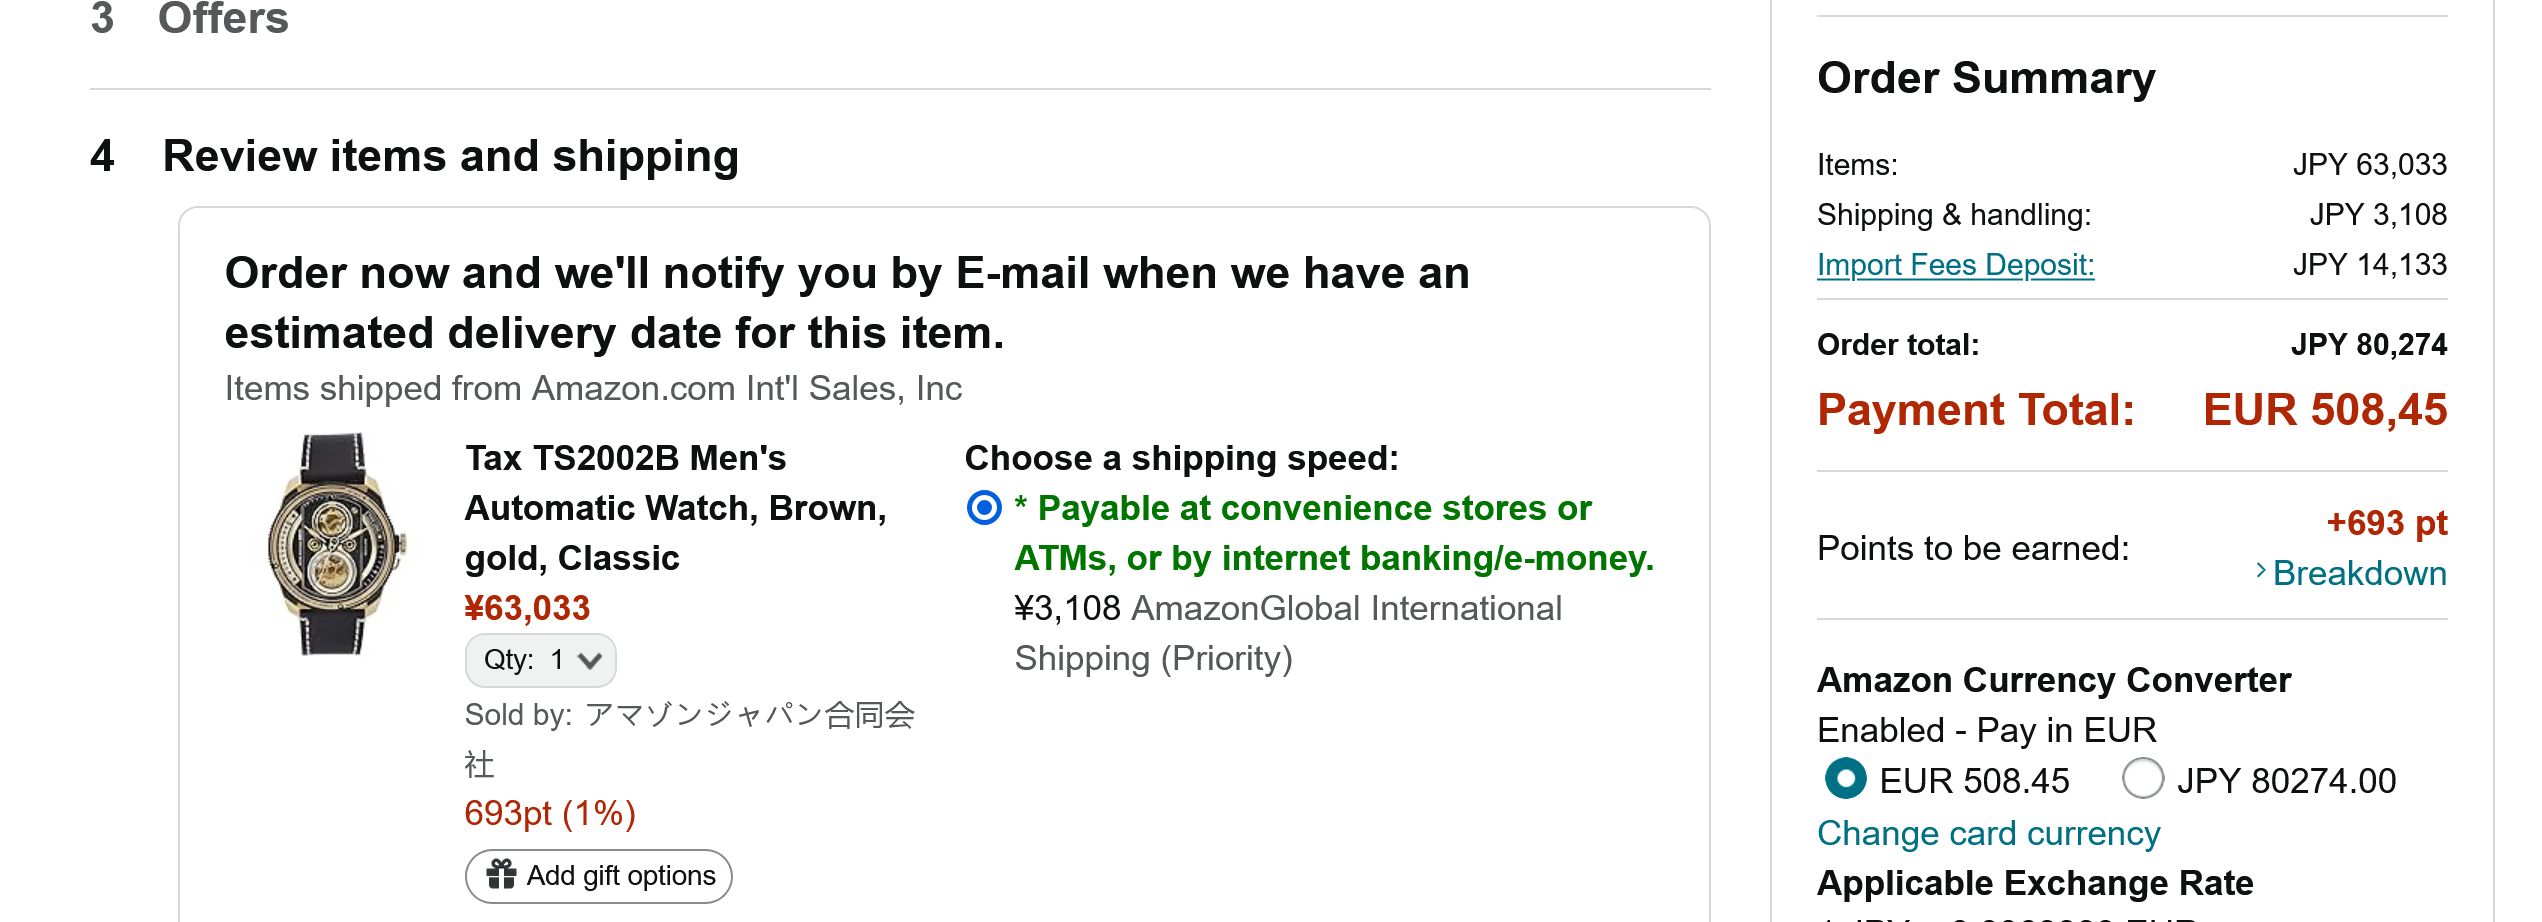Viewport: 2542px width, 922px height.
Task: Click the +693 pt points earned value
Action: [2385, 523]
